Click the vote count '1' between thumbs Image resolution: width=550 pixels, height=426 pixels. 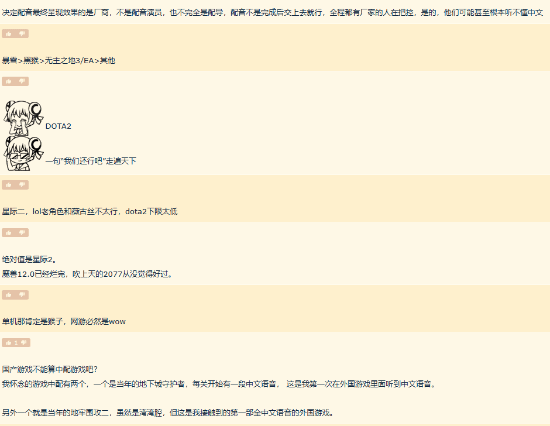pyautogui.click(x=16, y=343)
